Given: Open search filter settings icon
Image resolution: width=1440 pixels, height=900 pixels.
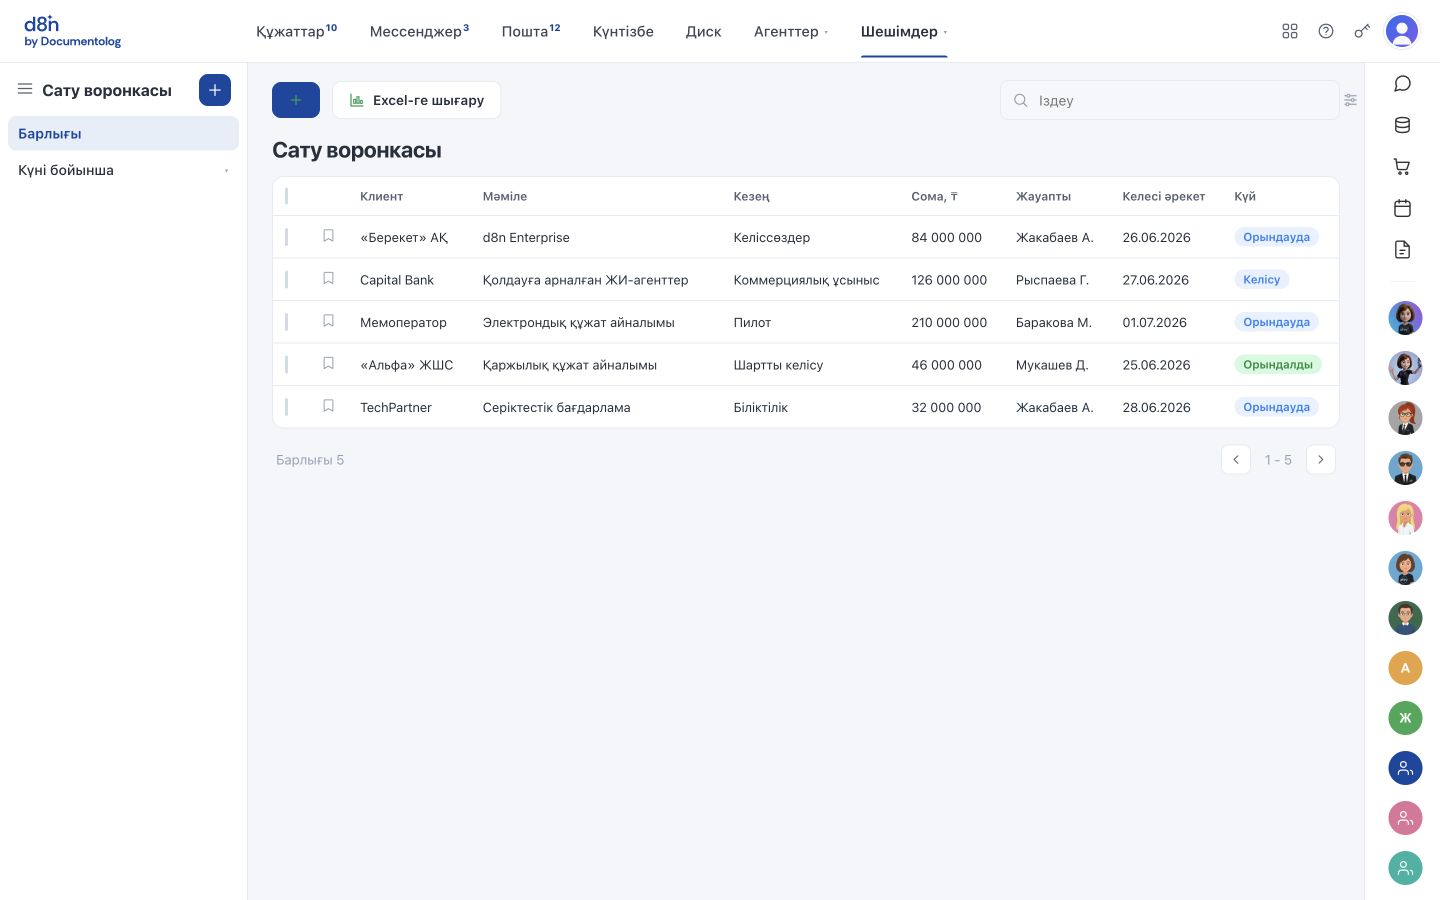Looking at the screenshot, I should [x=1351, y=100].
